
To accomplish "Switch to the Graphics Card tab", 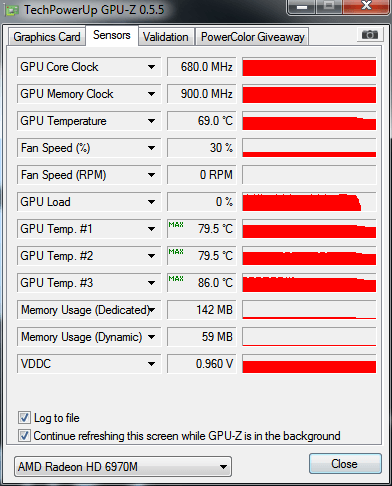I will coord(47,37).
